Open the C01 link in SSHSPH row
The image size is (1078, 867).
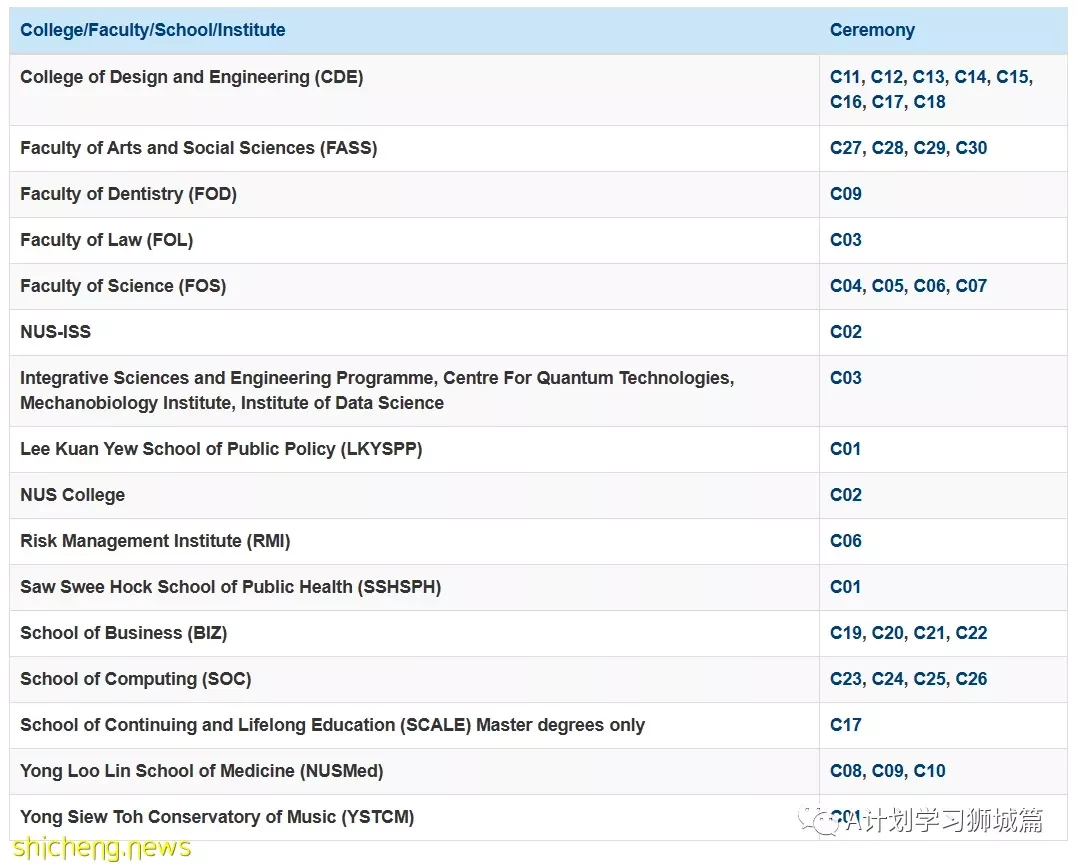pos(845,587)
